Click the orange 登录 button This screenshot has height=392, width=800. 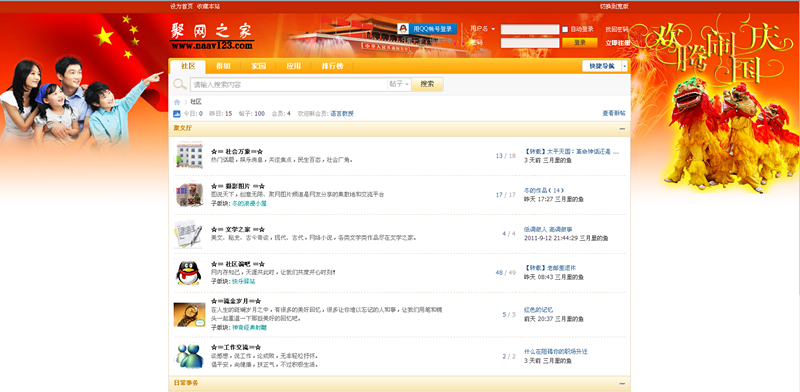click(x=580, y=43)
